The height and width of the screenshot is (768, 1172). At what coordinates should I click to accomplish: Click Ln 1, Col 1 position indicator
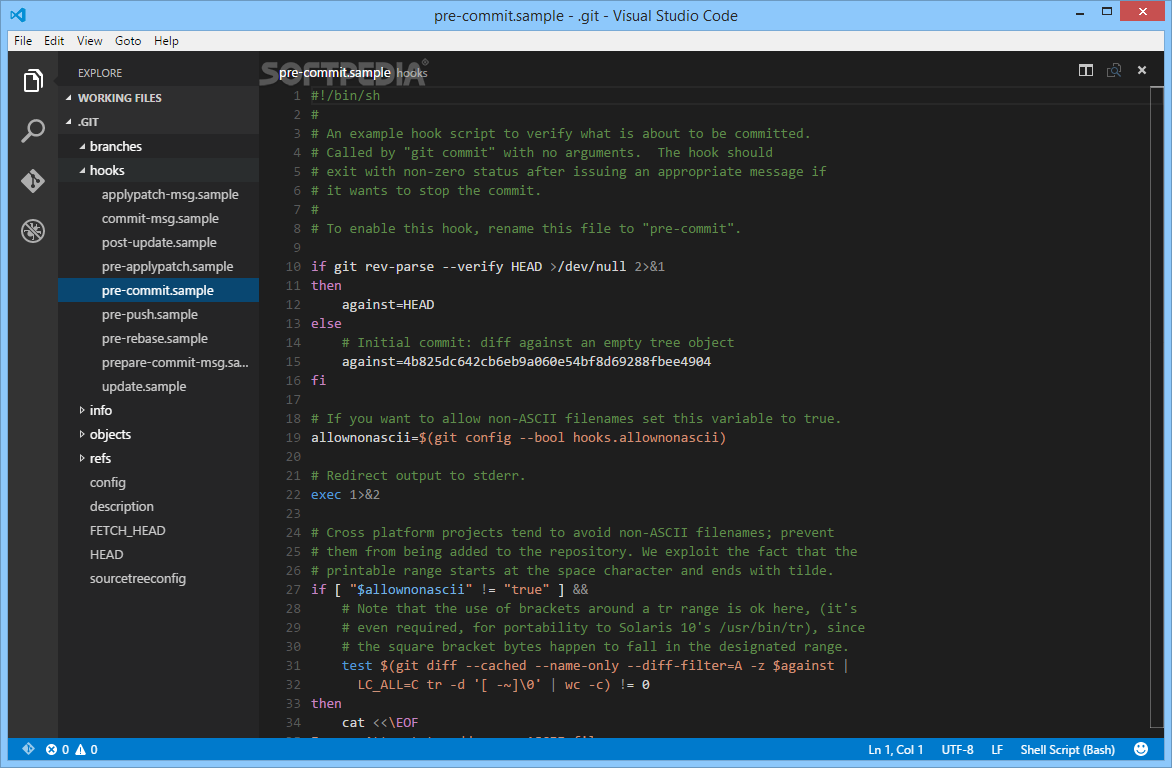pyautogui.click(x=895, y=749)
